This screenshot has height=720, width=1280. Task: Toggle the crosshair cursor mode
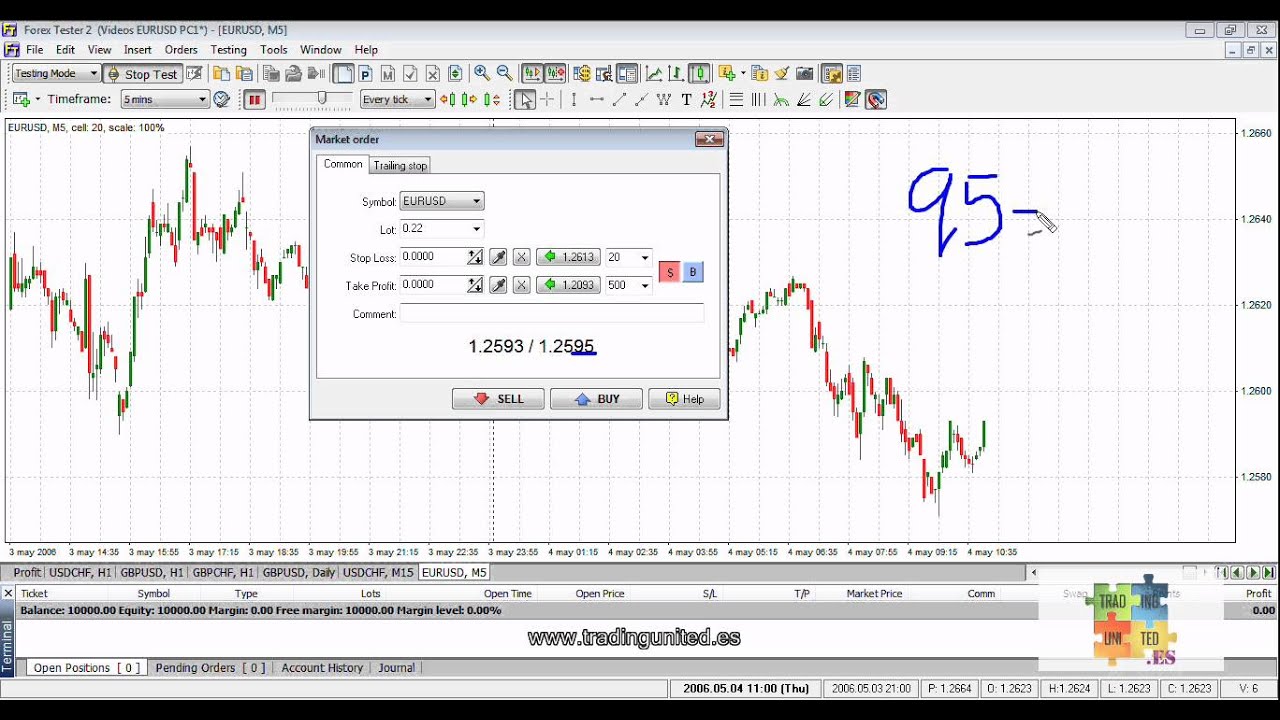click(547, 99)
